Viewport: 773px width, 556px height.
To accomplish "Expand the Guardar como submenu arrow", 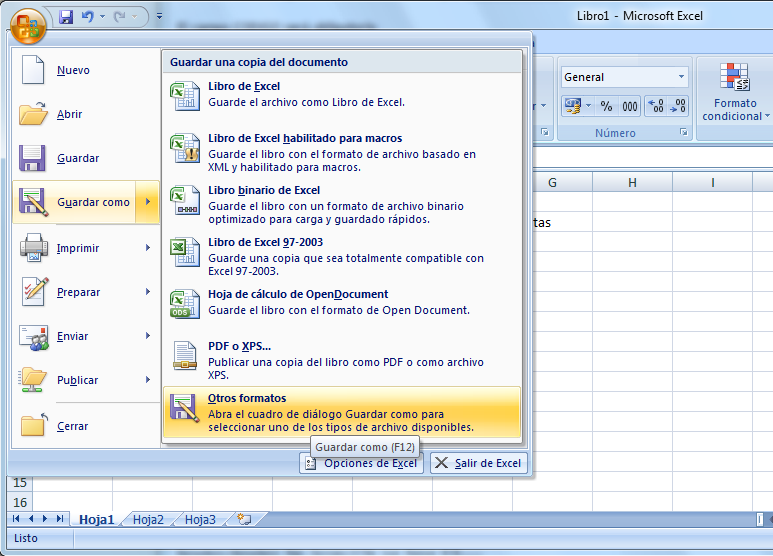I will click(x=147, y=202).
